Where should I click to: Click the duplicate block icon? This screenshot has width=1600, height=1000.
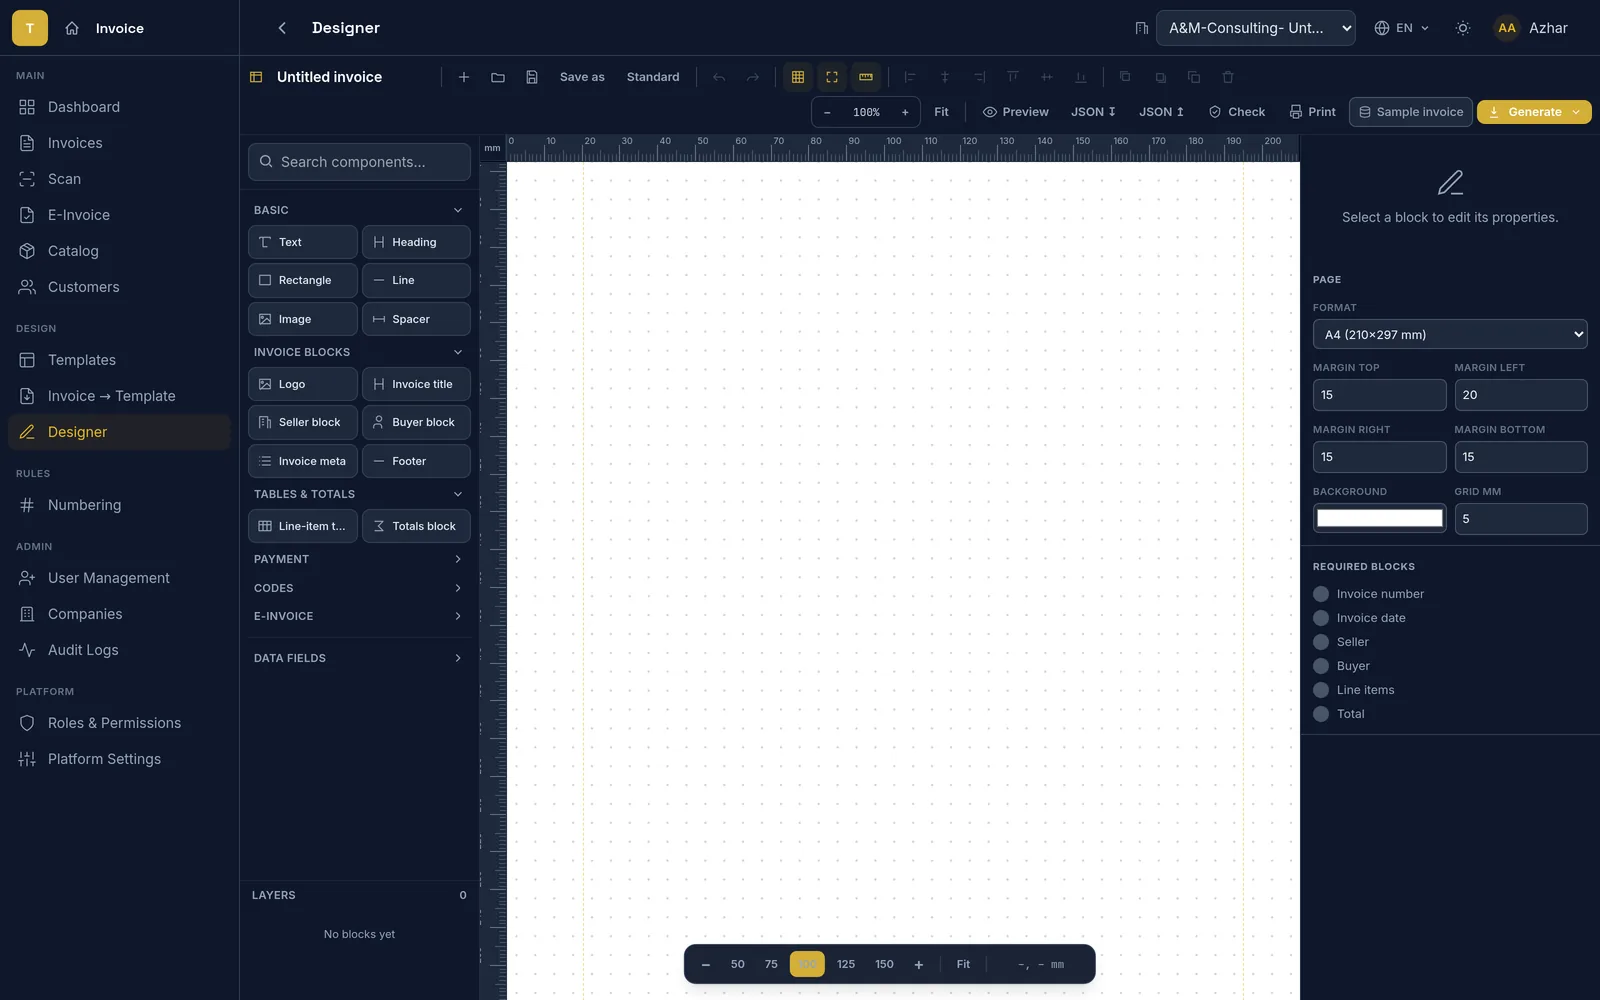[x=1194, y=77]
